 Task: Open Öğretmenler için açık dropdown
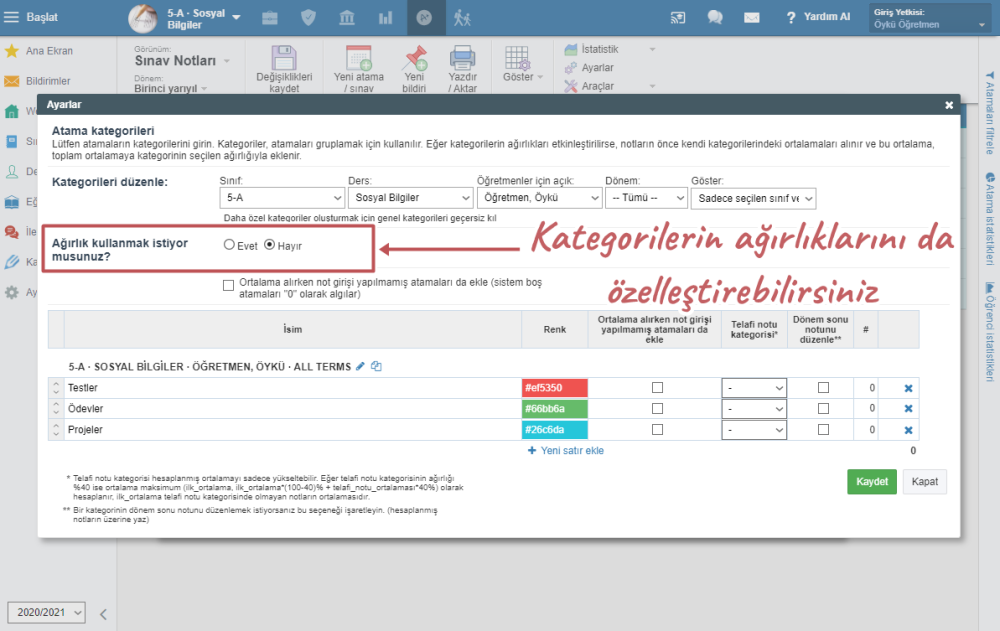(539, 198)
